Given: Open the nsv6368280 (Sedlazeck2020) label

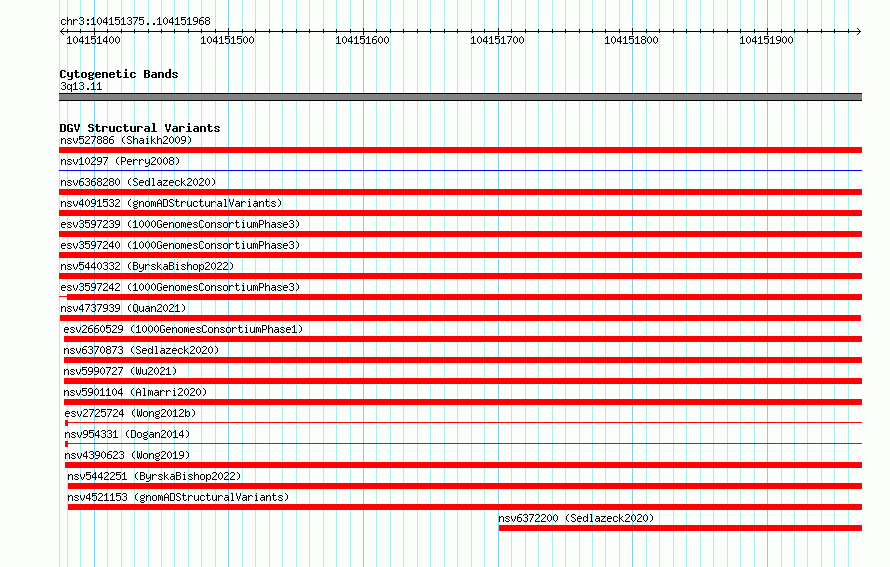Looking at the screenshot, I should [138, 182].
